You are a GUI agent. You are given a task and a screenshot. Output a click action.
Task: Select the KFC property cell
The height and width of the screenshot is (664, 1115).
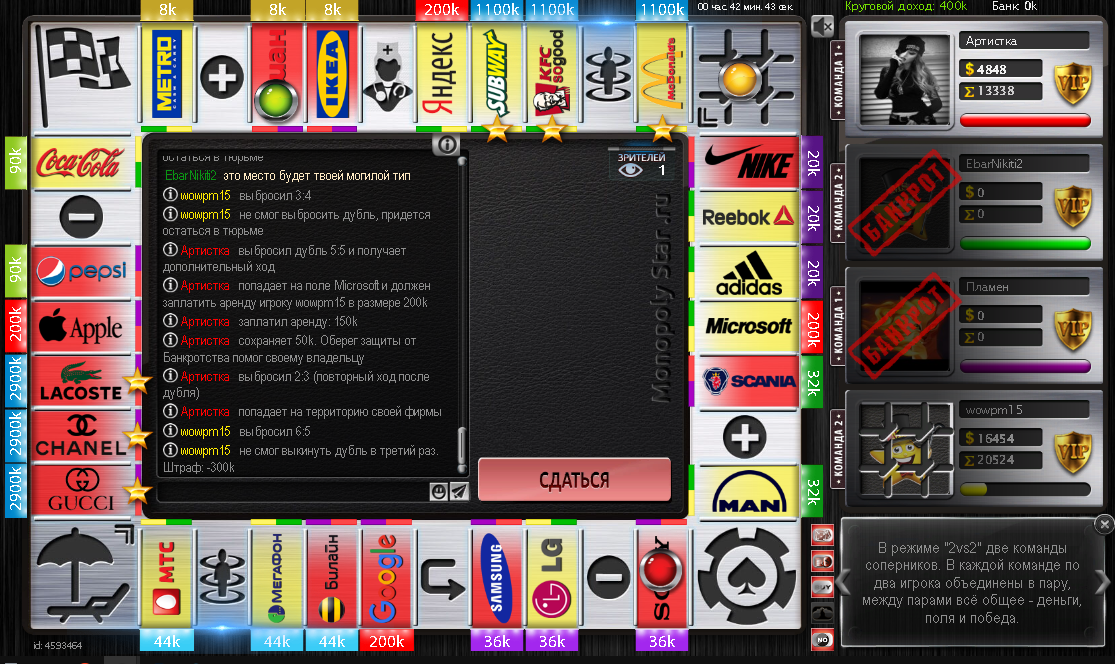coord(552,76)
